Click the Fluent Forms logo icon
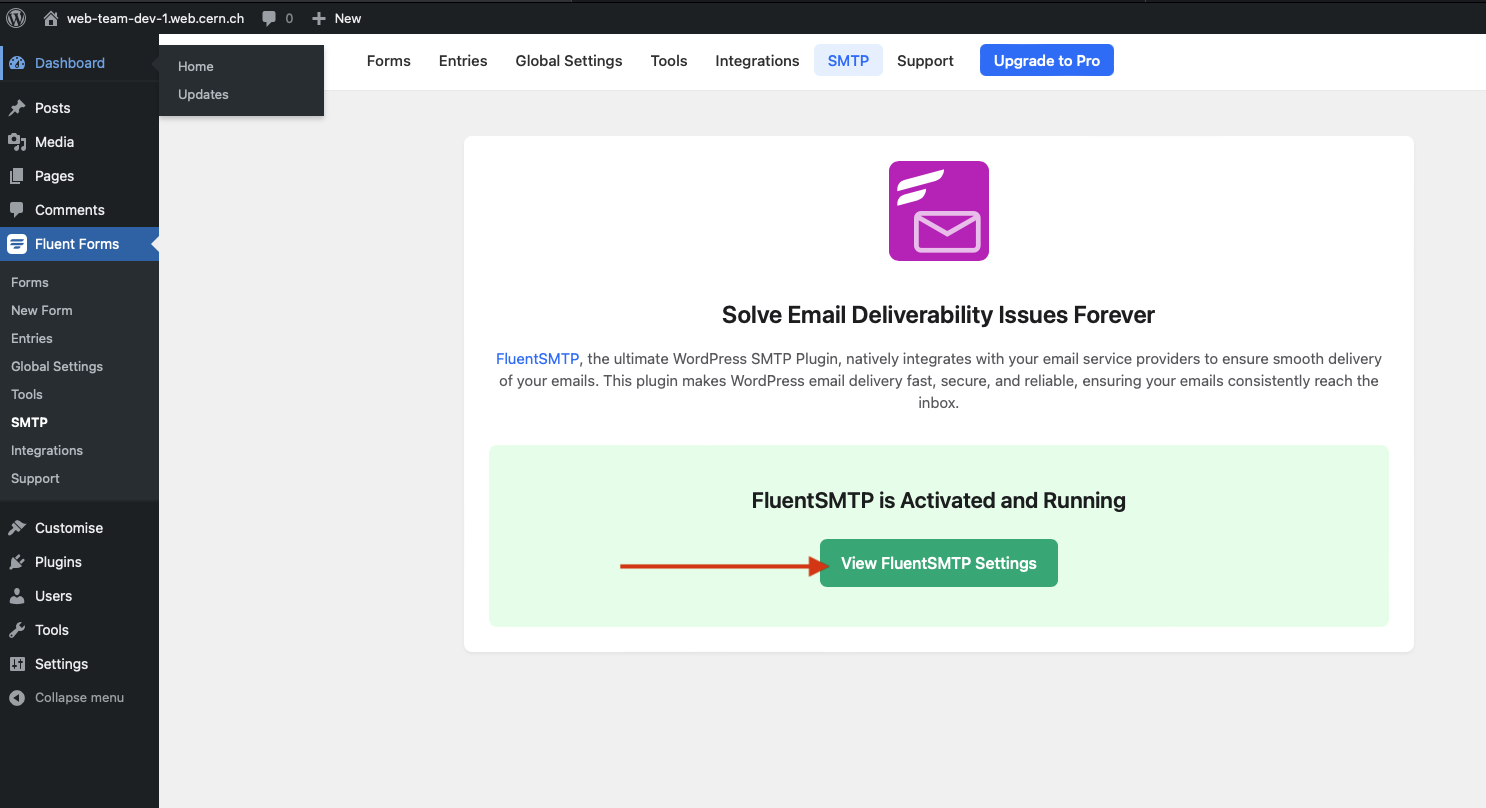 tap(17, 244)
